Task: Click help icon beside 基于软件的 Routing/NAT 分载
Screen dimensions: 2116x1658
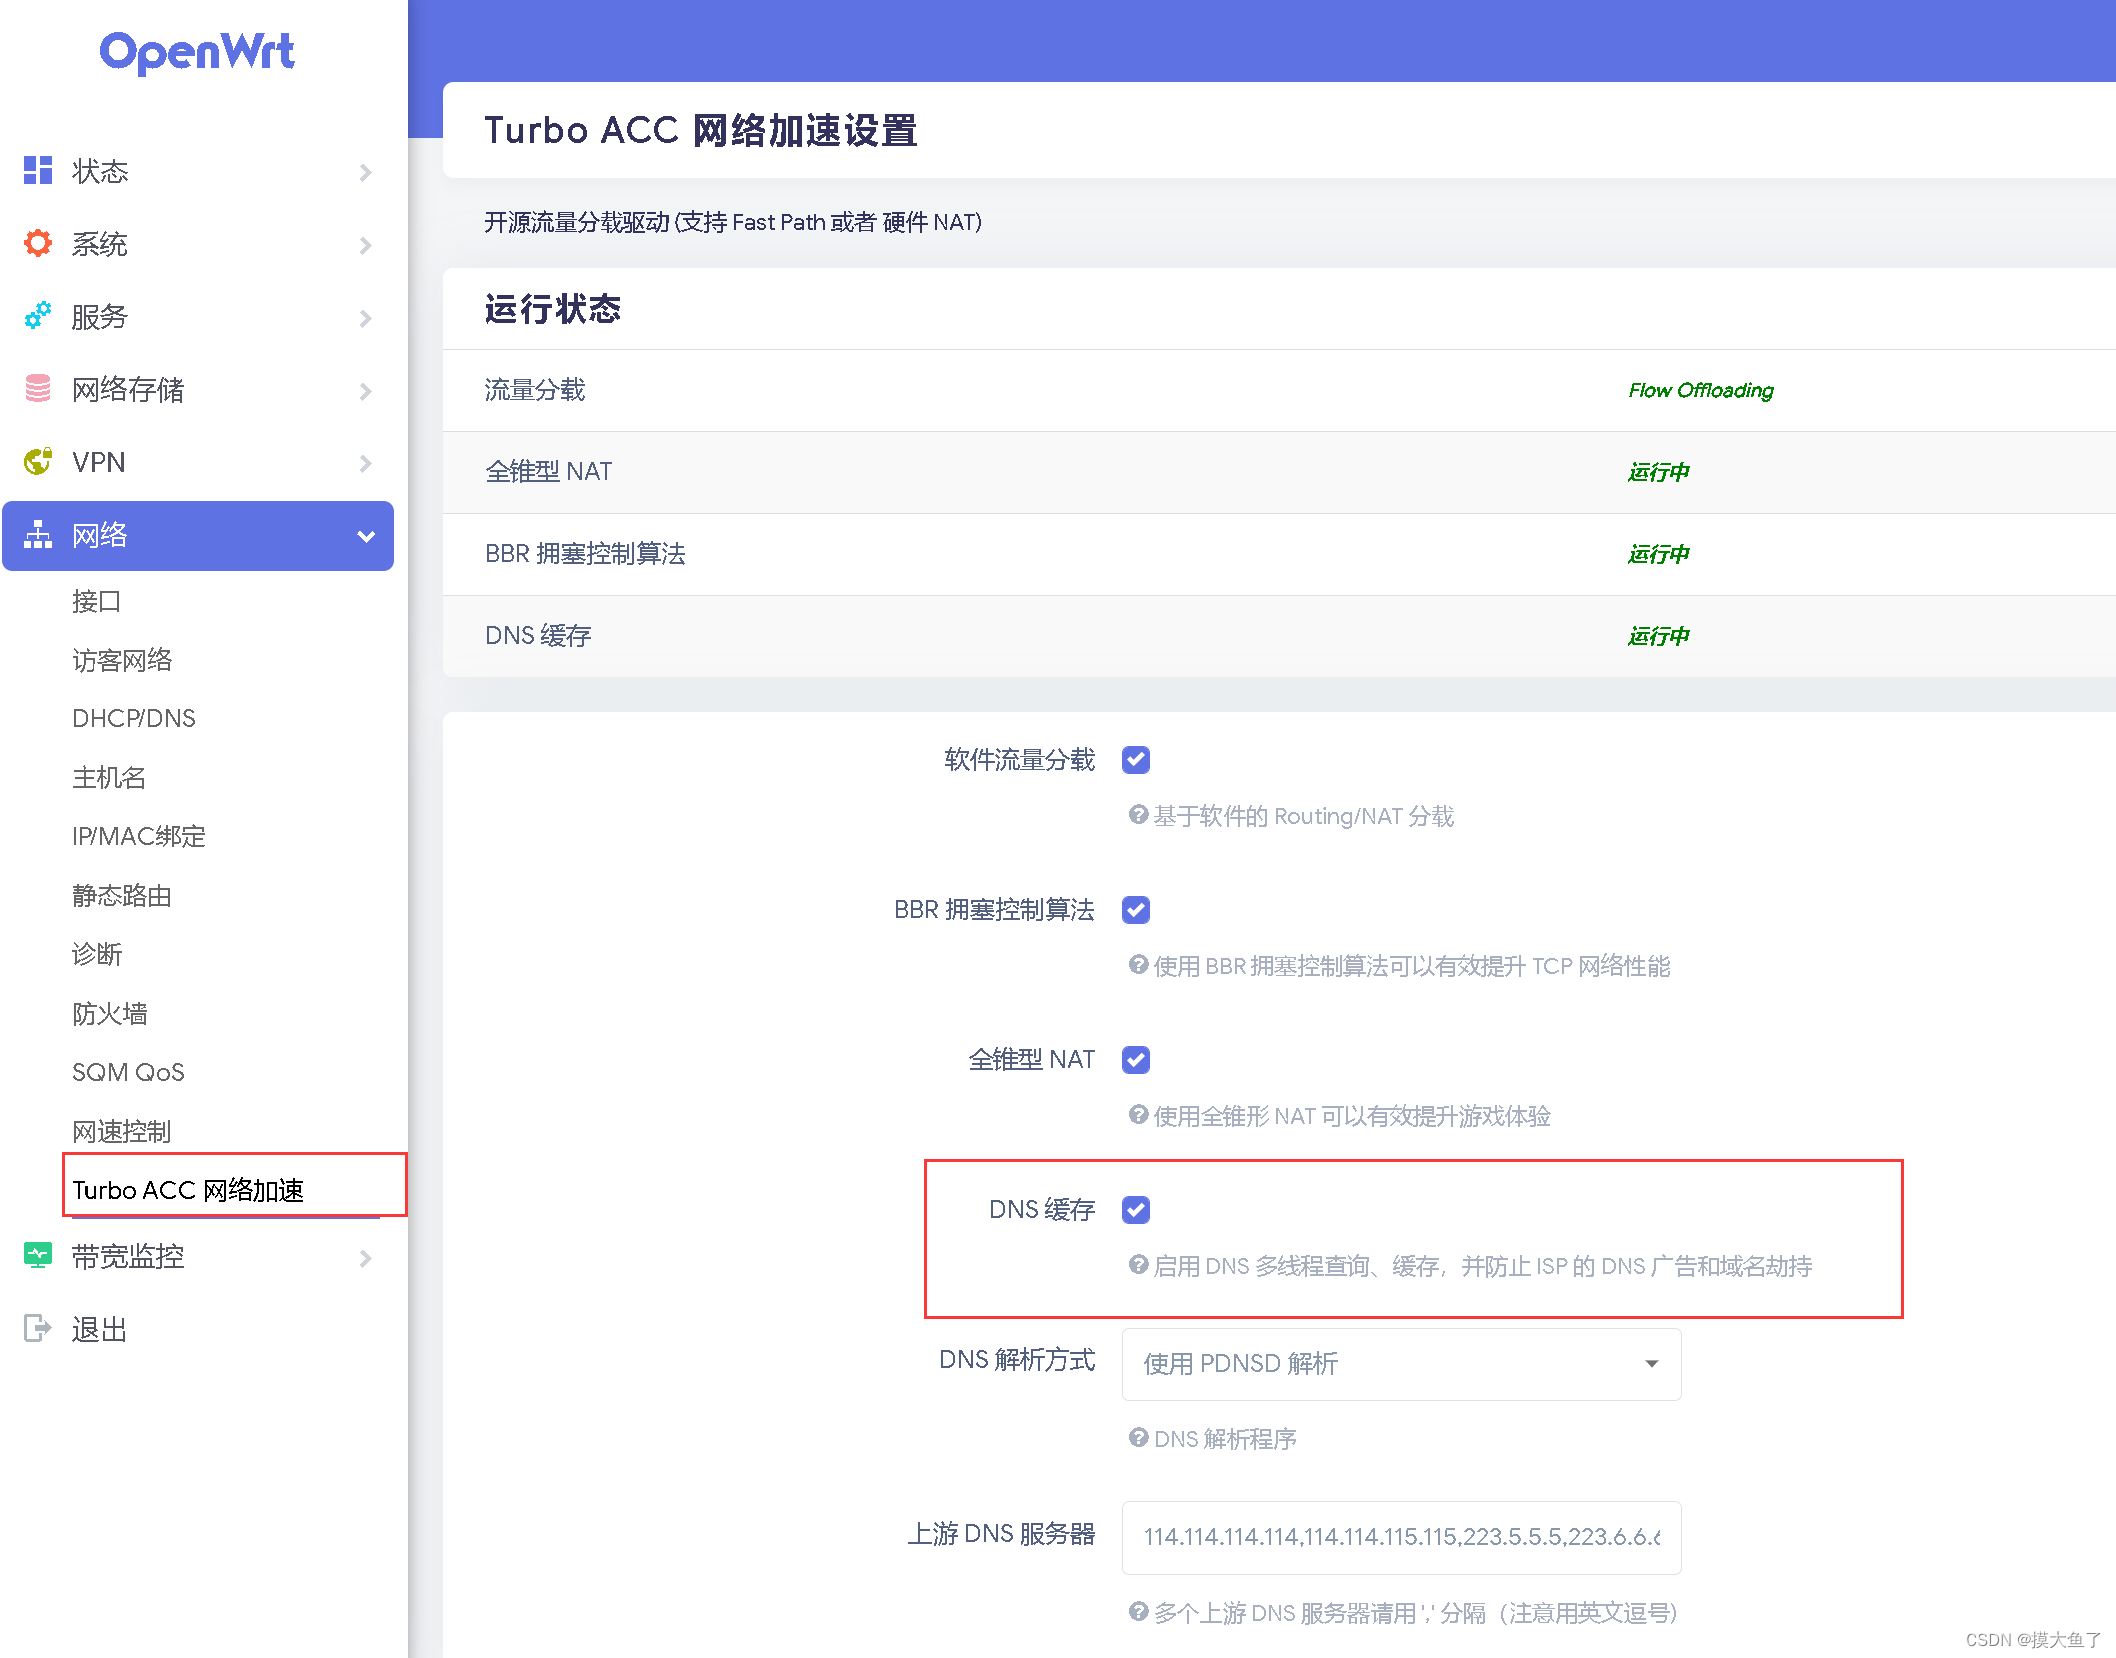Action: click(1138, 815)
